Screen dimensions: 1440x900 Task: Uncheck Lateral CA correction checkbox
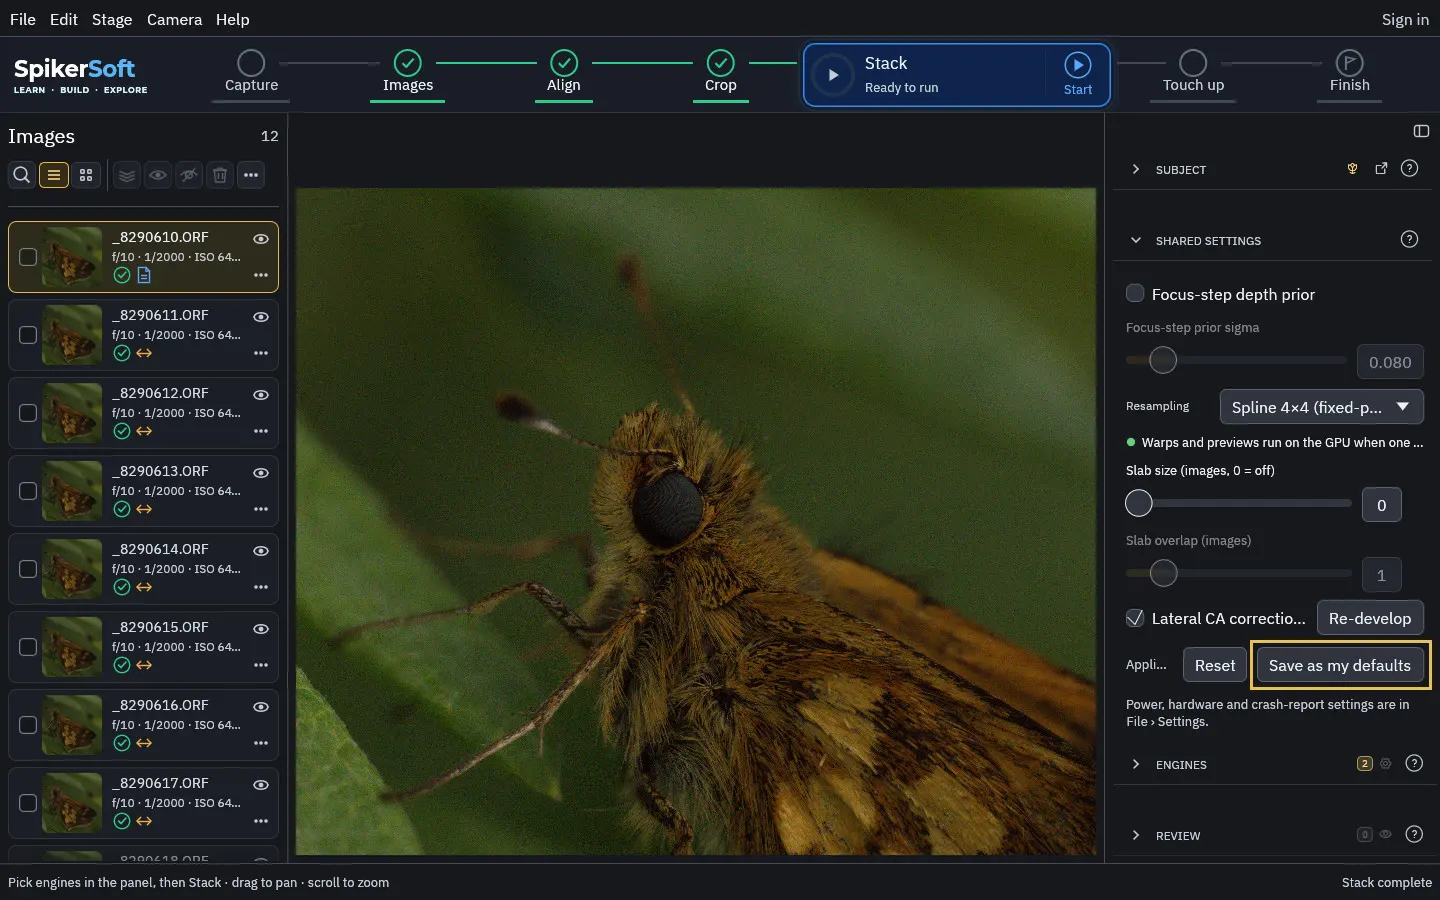[x=1135, y=618]
